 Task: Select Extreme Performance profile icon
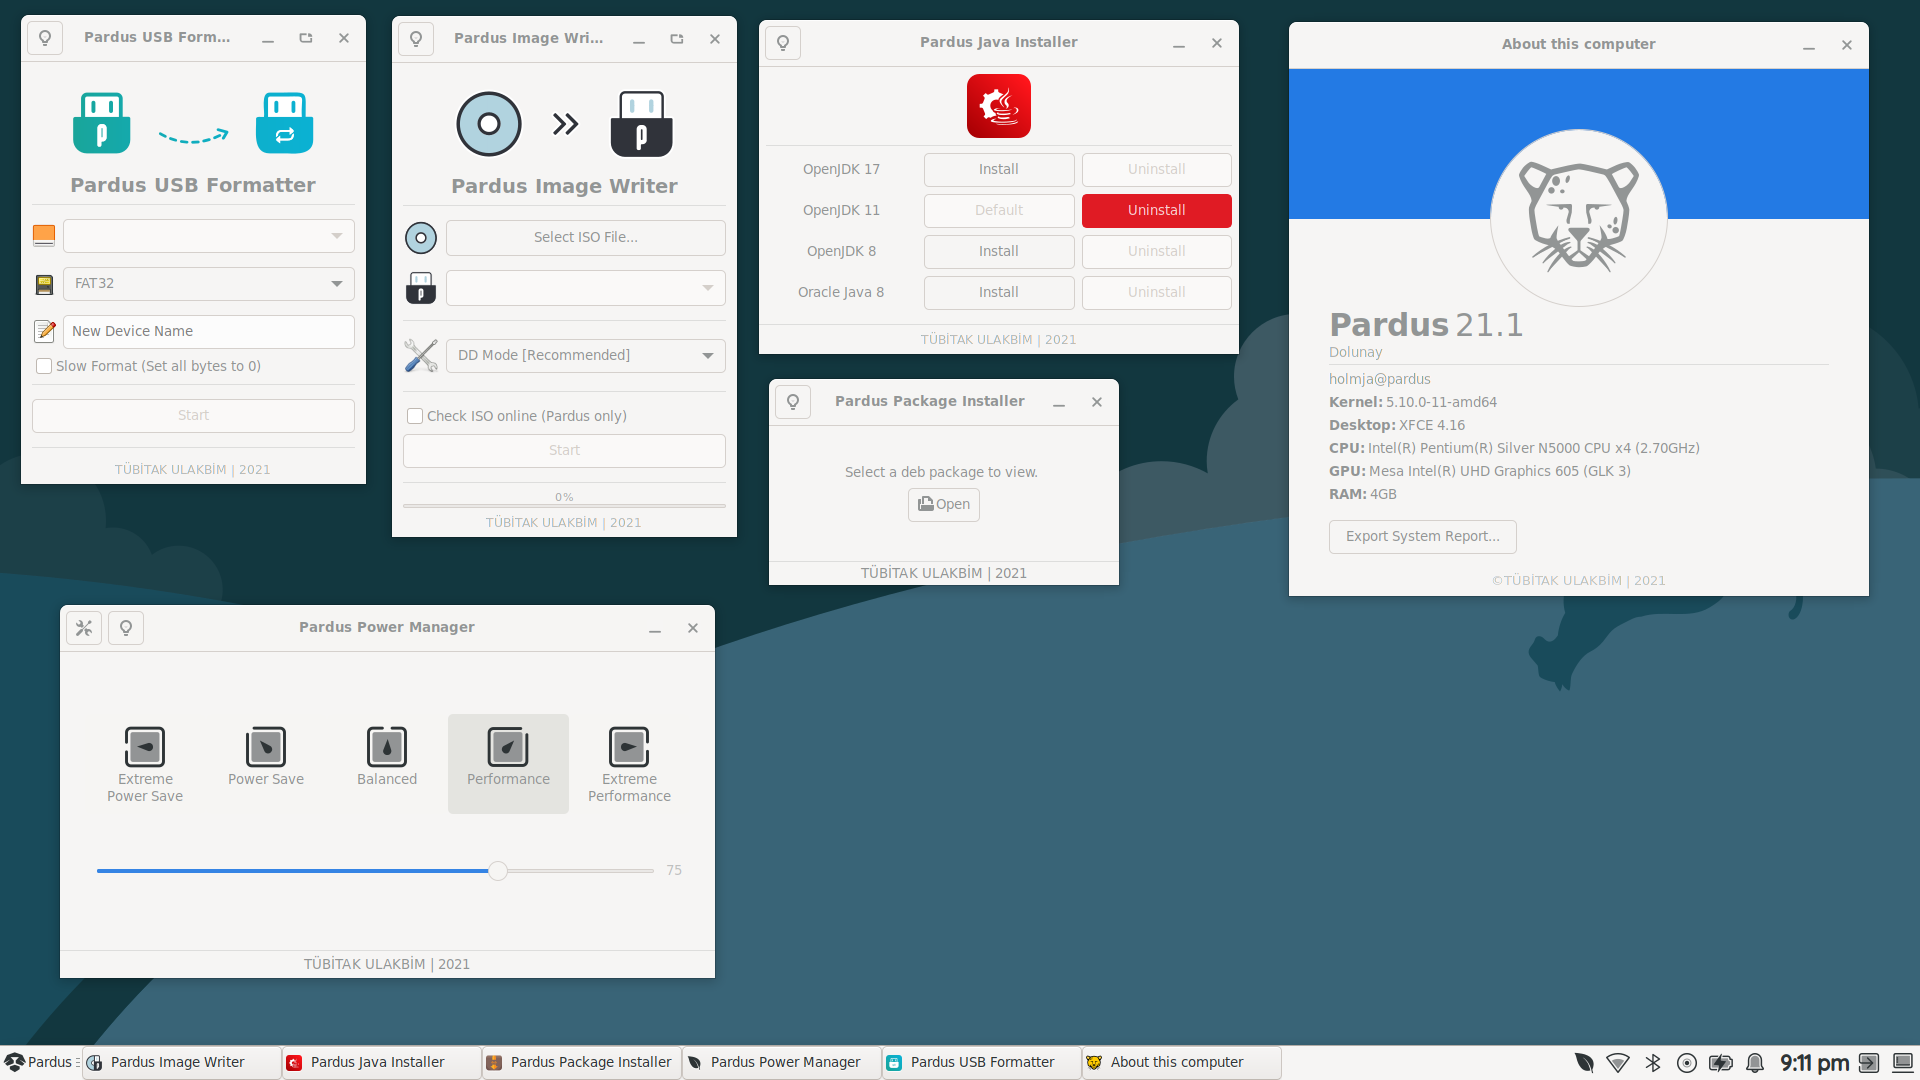click(x=629, y=746)
